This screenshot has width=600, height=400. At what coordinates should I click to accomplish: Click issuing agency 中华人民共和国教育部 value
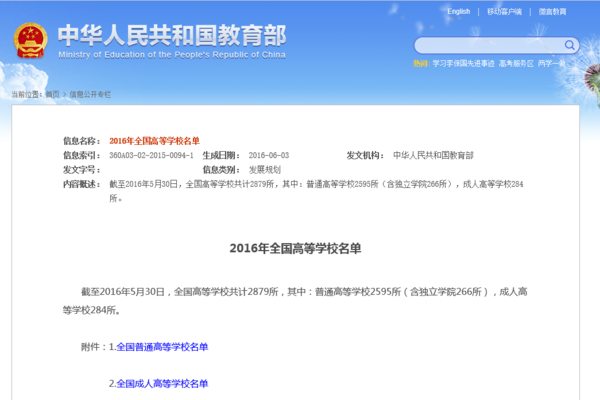433,155
